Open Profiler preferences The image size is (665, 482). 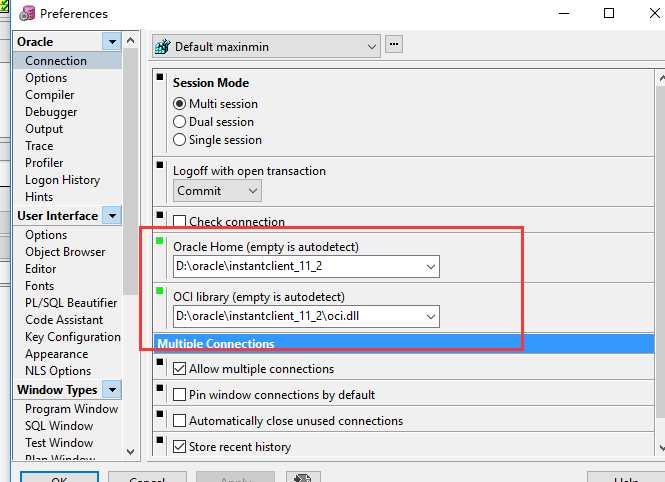click(x=44, y=163)
